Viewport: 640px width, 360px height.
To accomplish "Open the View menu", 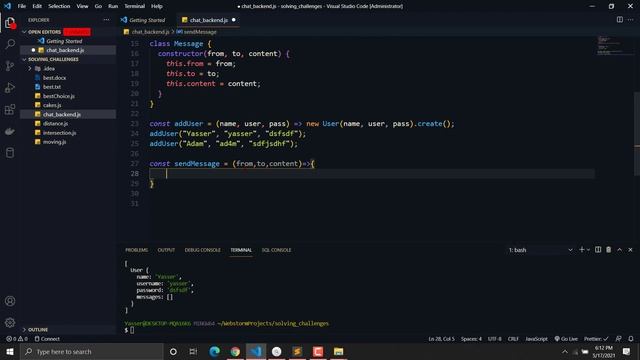I will click(x=82, y=6).
